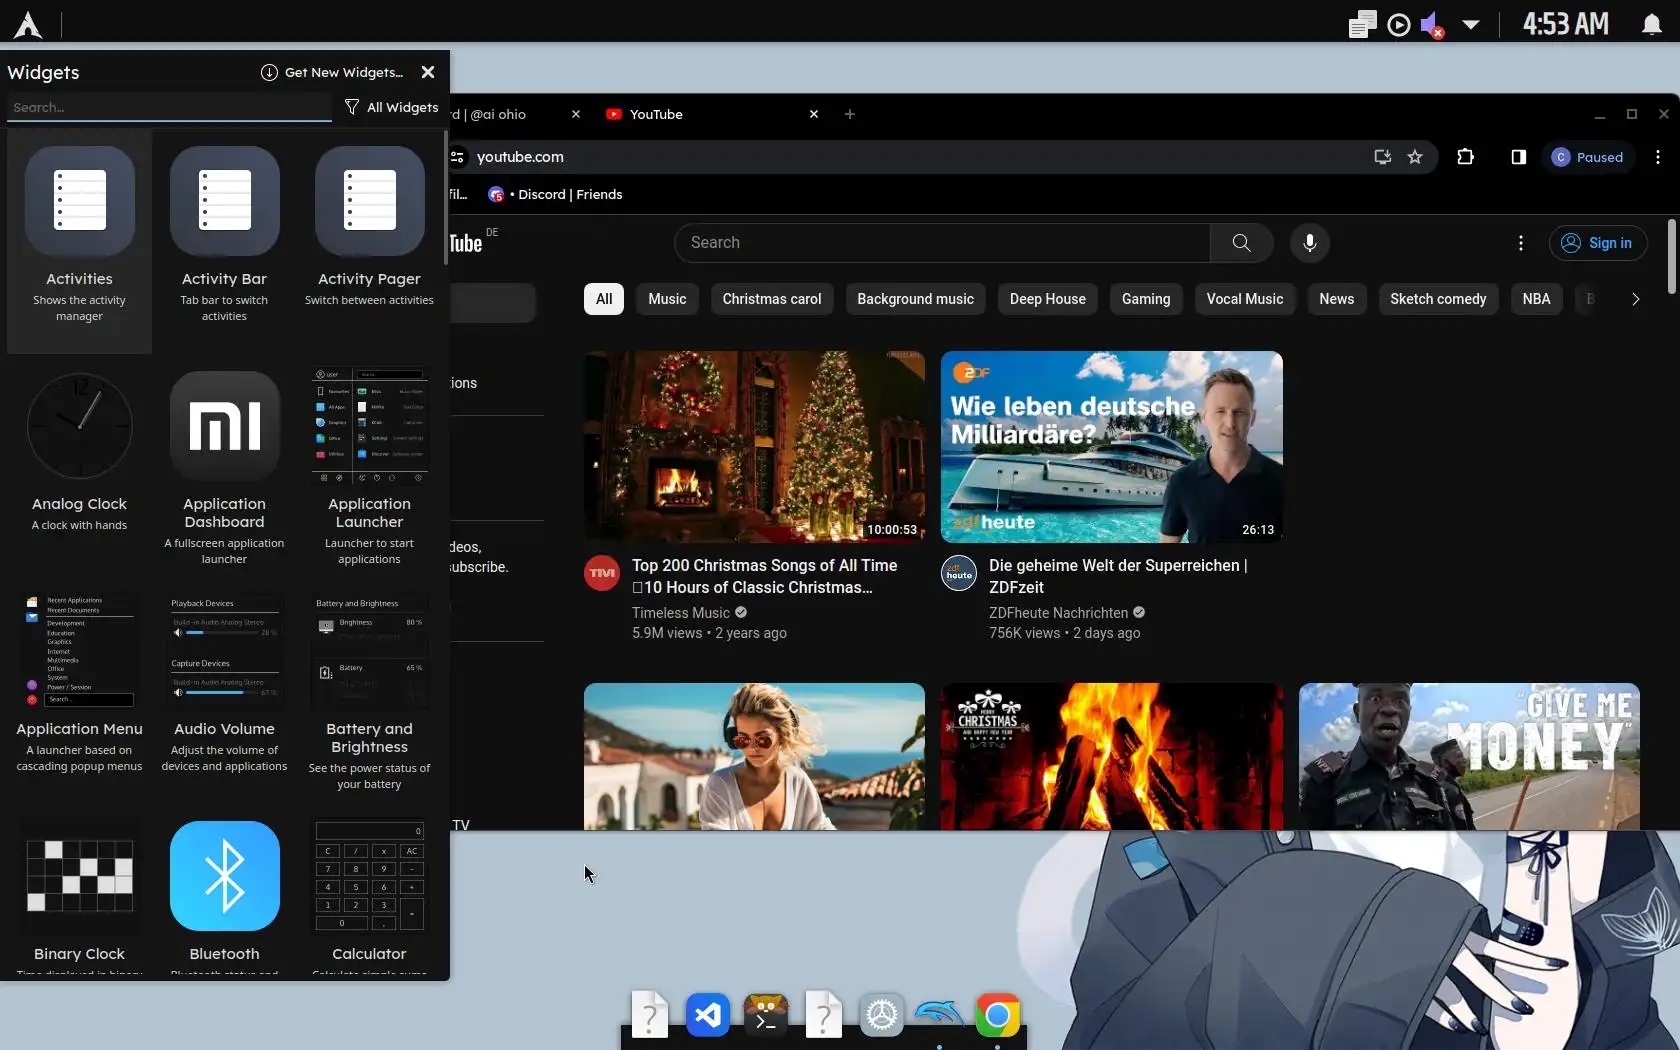Open Top 200 Christmas Songs video thumbnail
1680x1050 pixels.
(x=754, y=447)
